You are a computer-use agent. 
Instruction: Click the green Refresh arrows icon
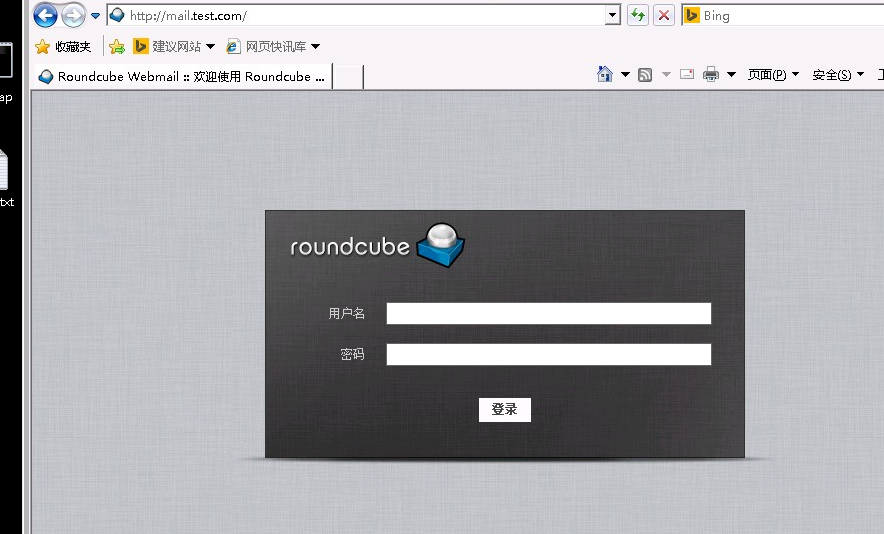coord(638,16)
